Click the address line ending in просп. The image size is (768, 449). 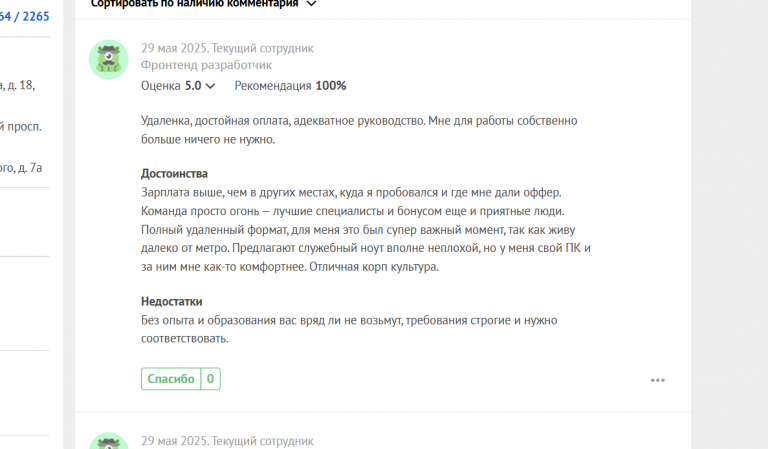point(21,126)
